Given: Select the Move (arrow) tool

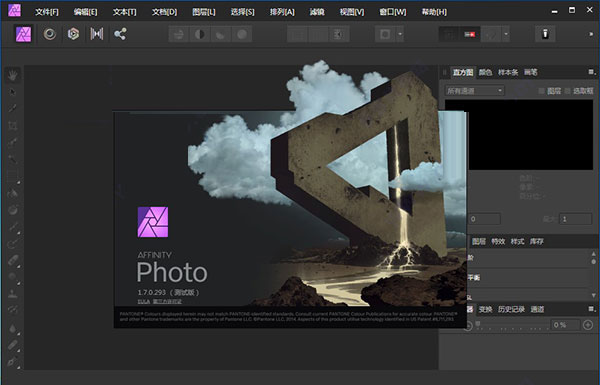Looking at the screenshot, I should tap(13, 92).
